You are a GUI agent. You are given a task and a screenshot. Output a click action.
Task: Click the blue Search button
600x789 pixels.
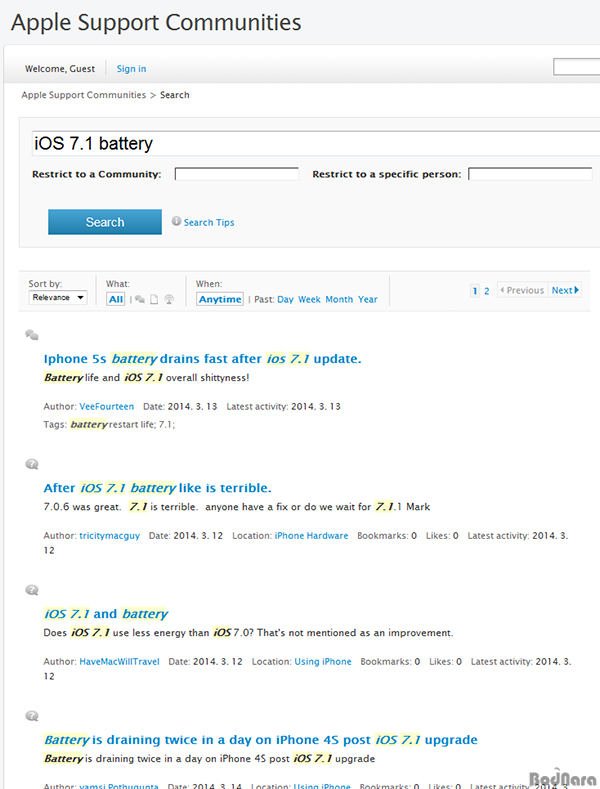105,222
